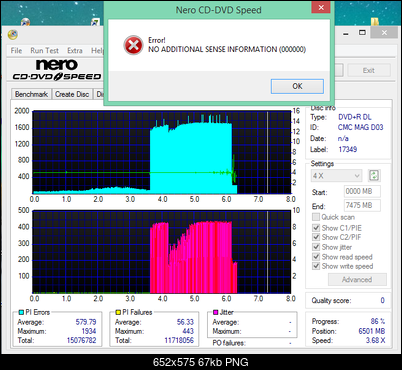Open the 4 X speed dropdown
This screenshot has height=370, width=402.
[336, 176]
